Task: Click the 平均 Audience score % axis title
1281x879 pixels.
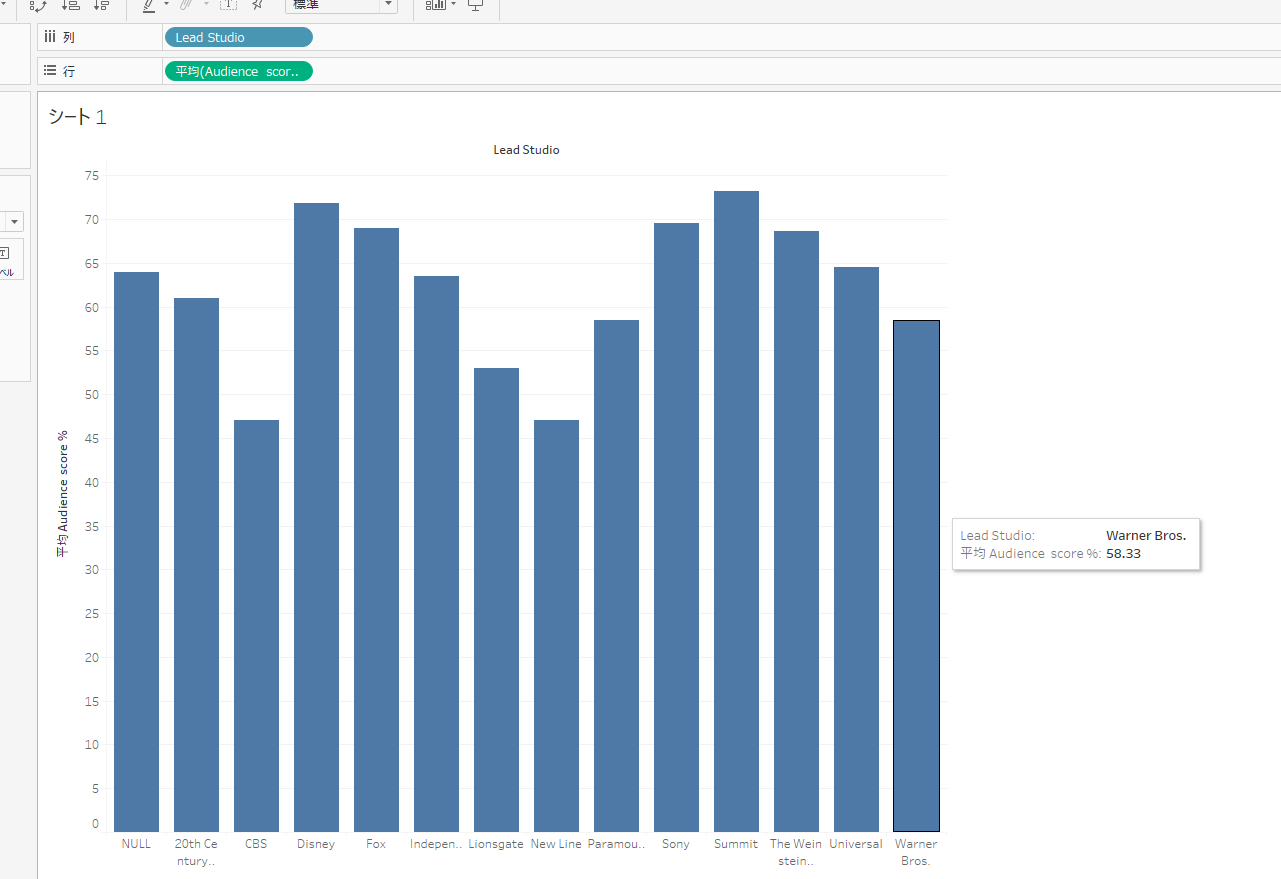Action: (62, 494)
